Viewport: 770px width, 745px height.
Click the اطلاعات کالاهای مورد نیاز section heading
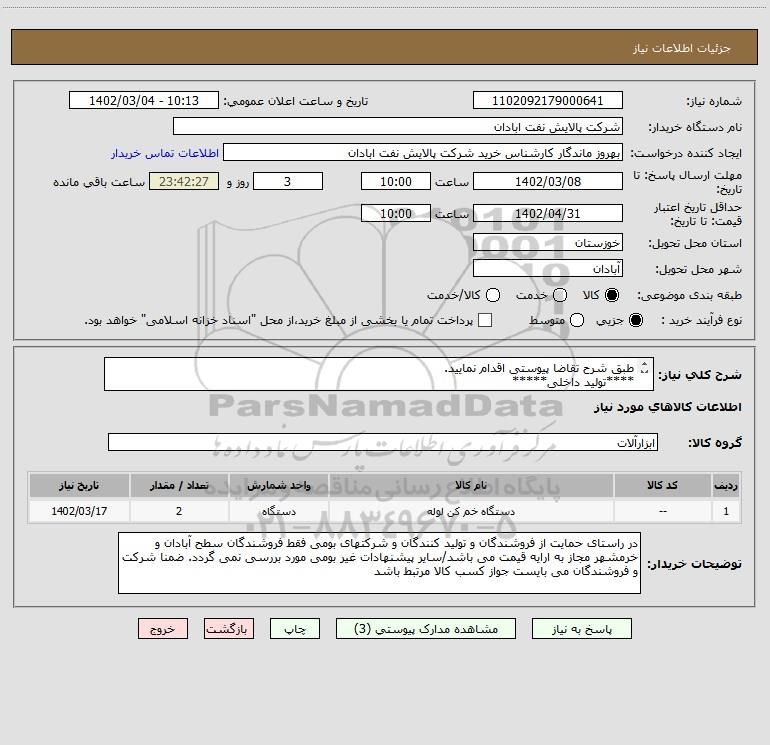click(x=668, y=407)
